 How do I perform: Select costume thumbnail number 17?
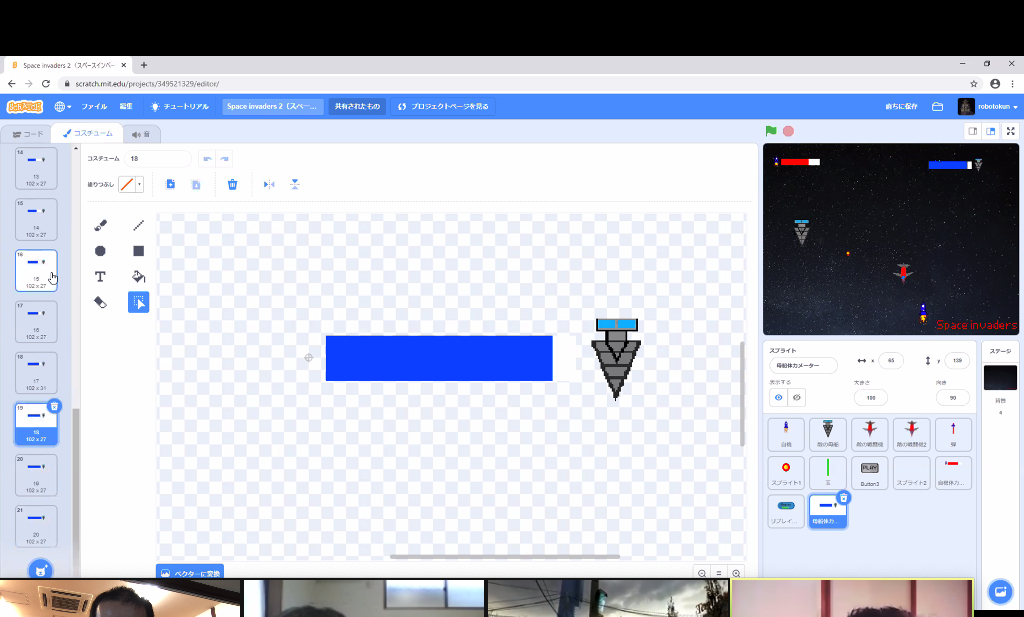pos(36,322)
